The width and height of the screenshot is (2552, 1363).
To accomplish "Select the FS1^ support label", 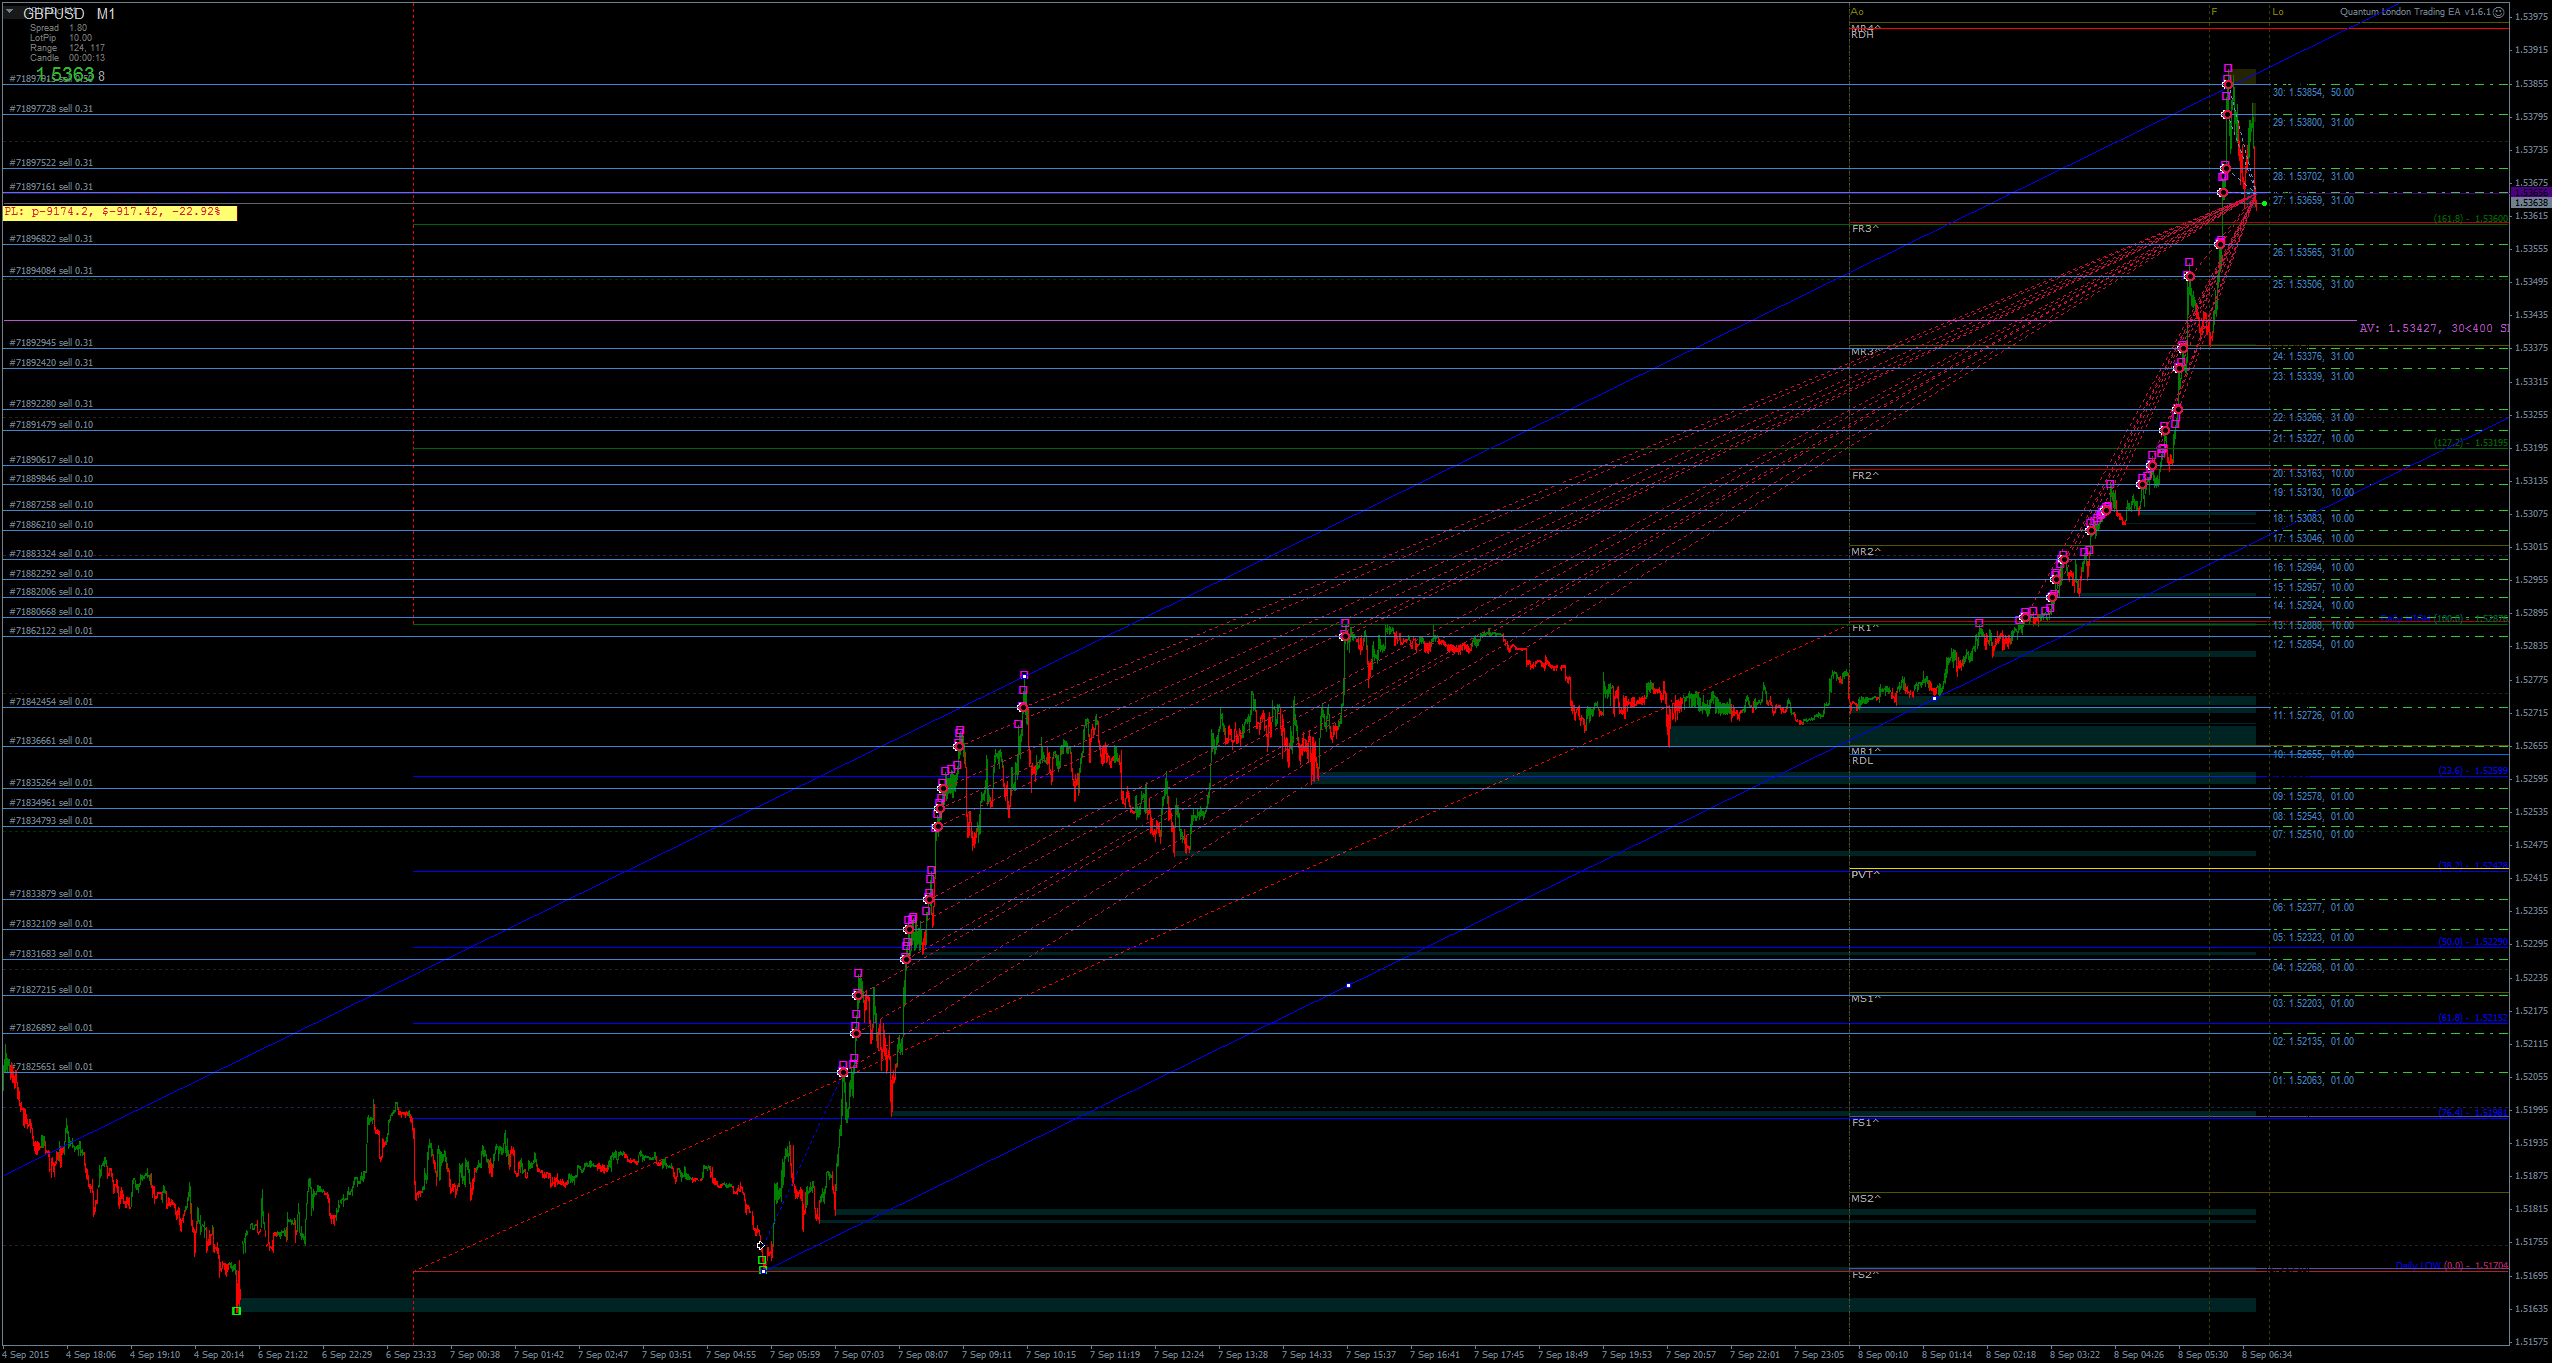I will [x=1865, y=1123].
